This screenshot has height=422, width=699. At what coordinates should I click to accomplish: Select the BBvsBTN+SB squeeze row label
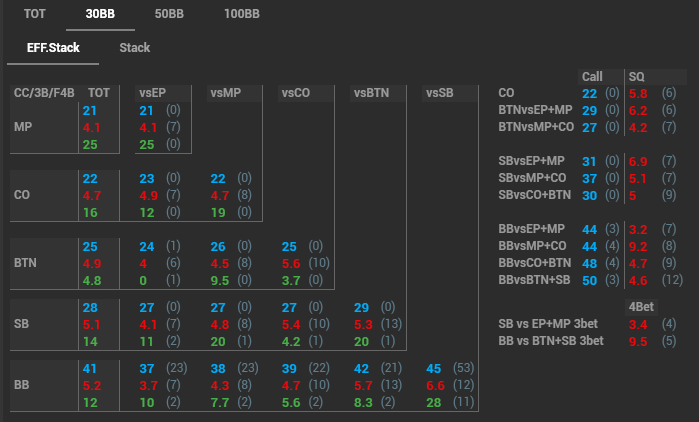[535, 279]
